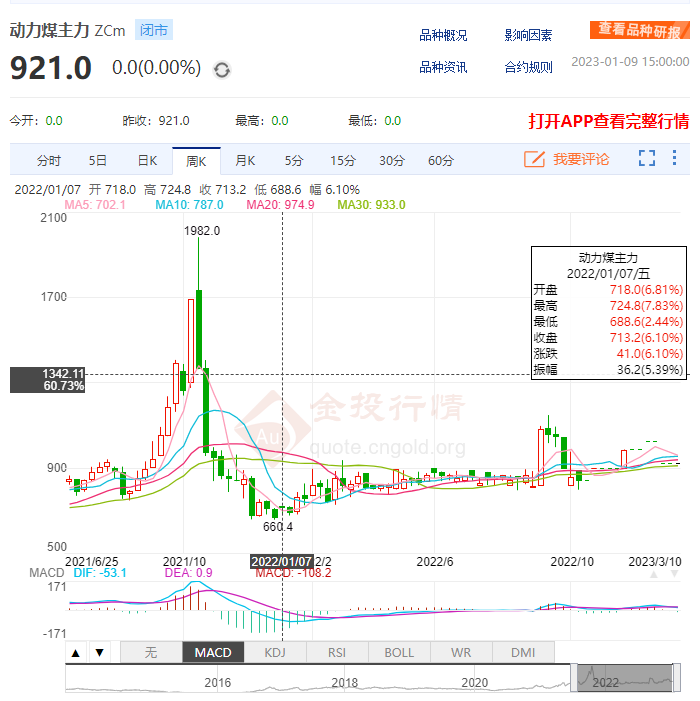Open the 品种概况 link
700x701 pixels.
pos(443,35)
